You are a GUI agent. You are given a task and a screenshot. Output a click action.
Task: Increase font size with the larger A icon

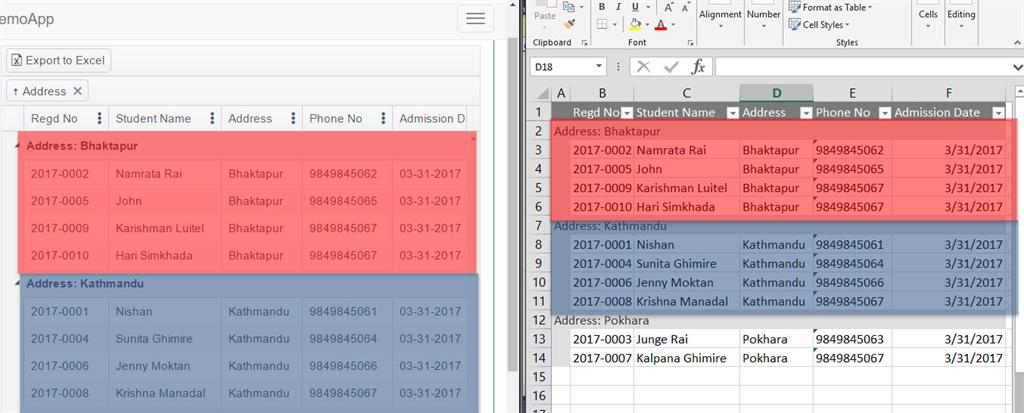pos(668,7)
